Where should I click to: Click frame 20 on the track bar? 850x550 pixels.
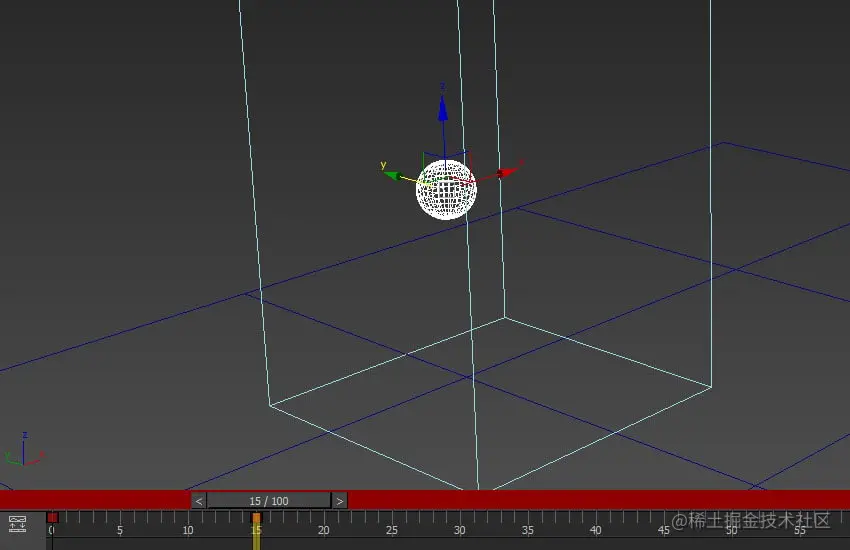324,530
